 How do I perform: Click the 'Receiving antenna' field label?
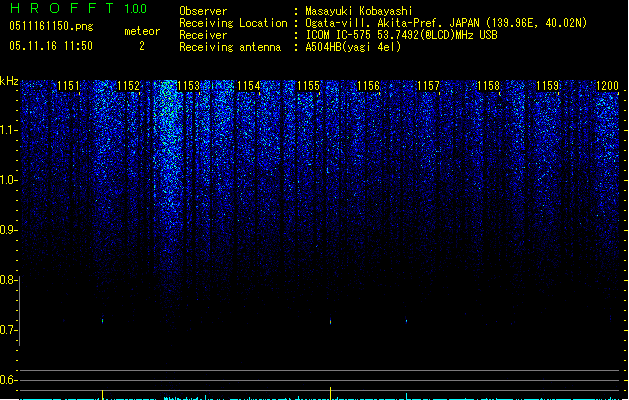(x=230, y=47)
